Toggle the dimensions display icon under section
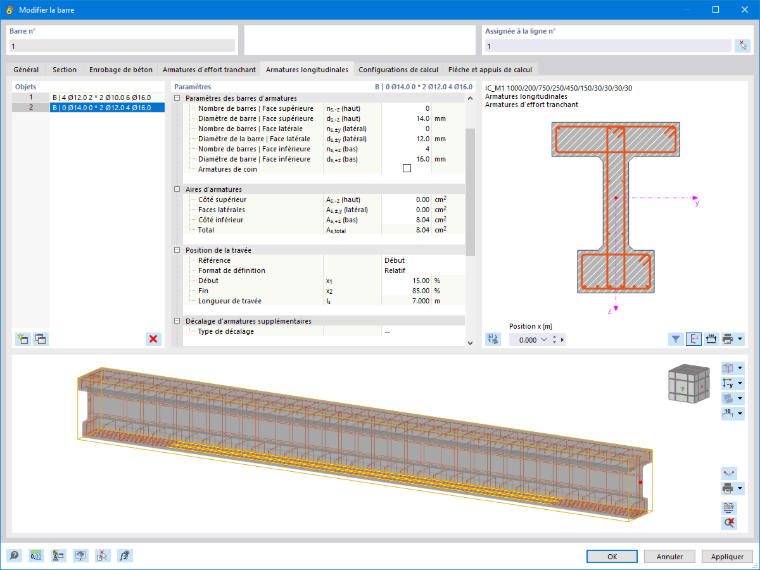 [711, 339]
